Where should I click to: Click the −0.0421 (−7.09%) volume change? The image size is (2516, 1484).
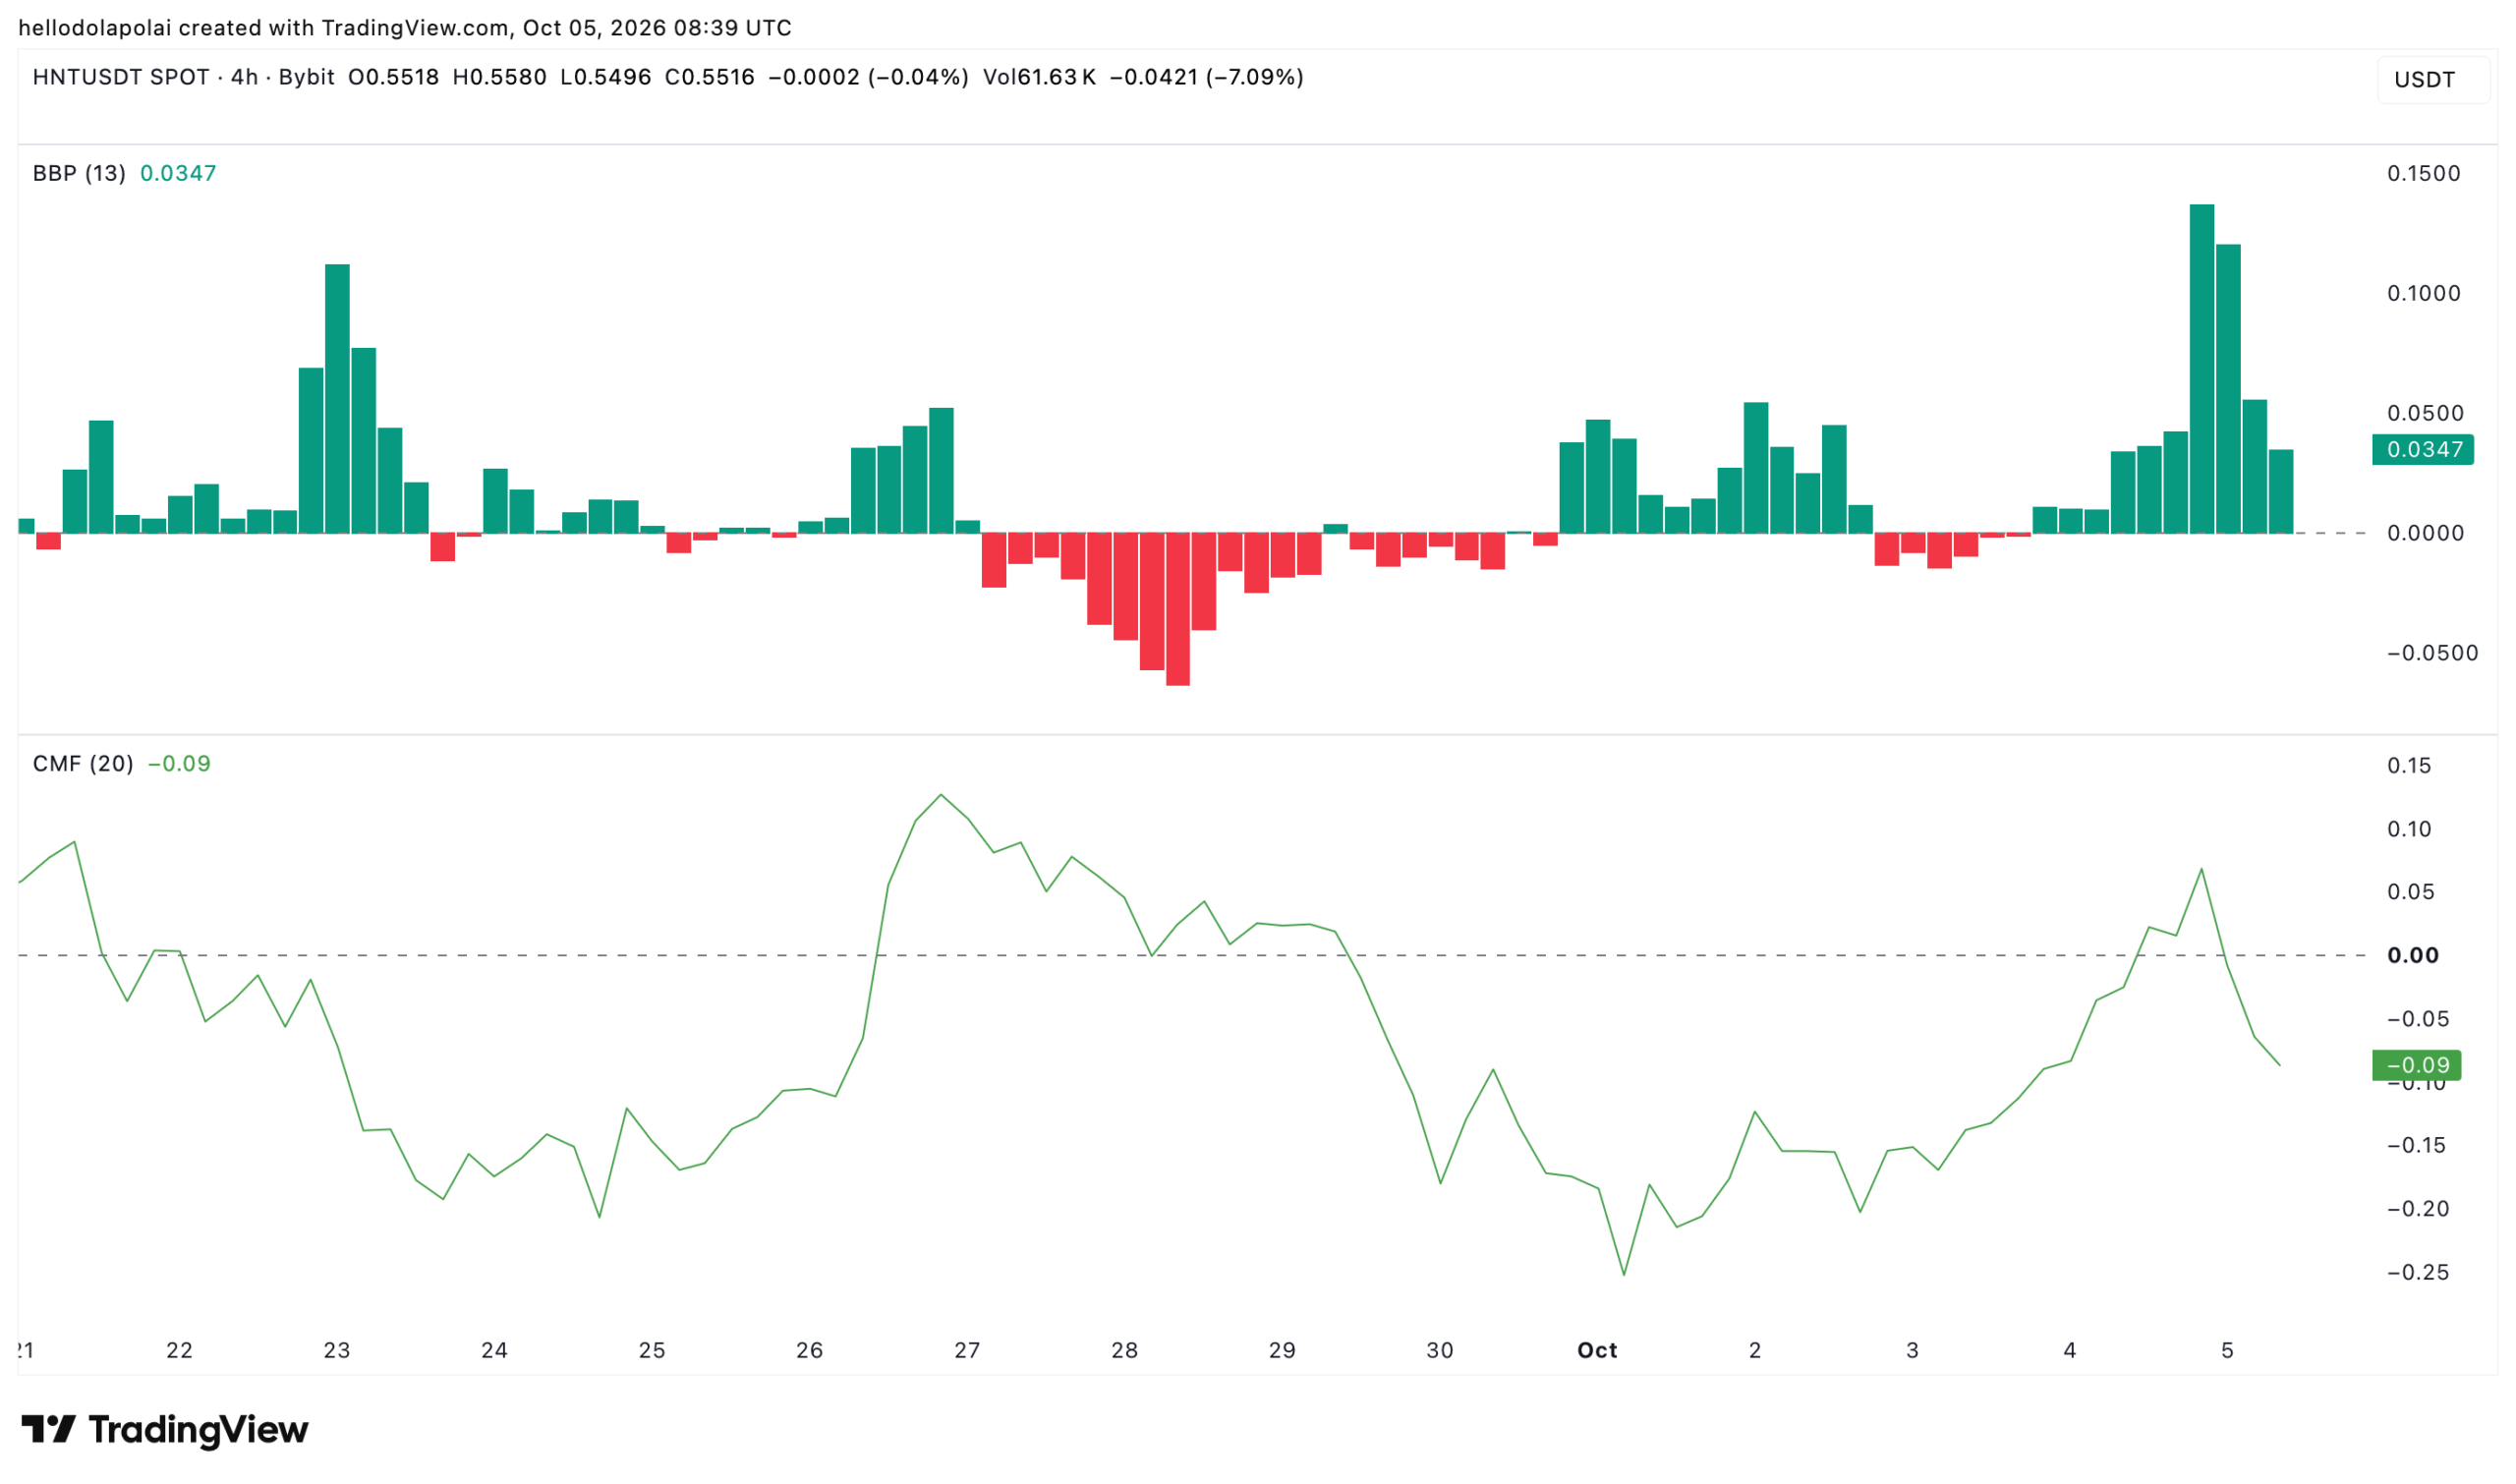1207,77
